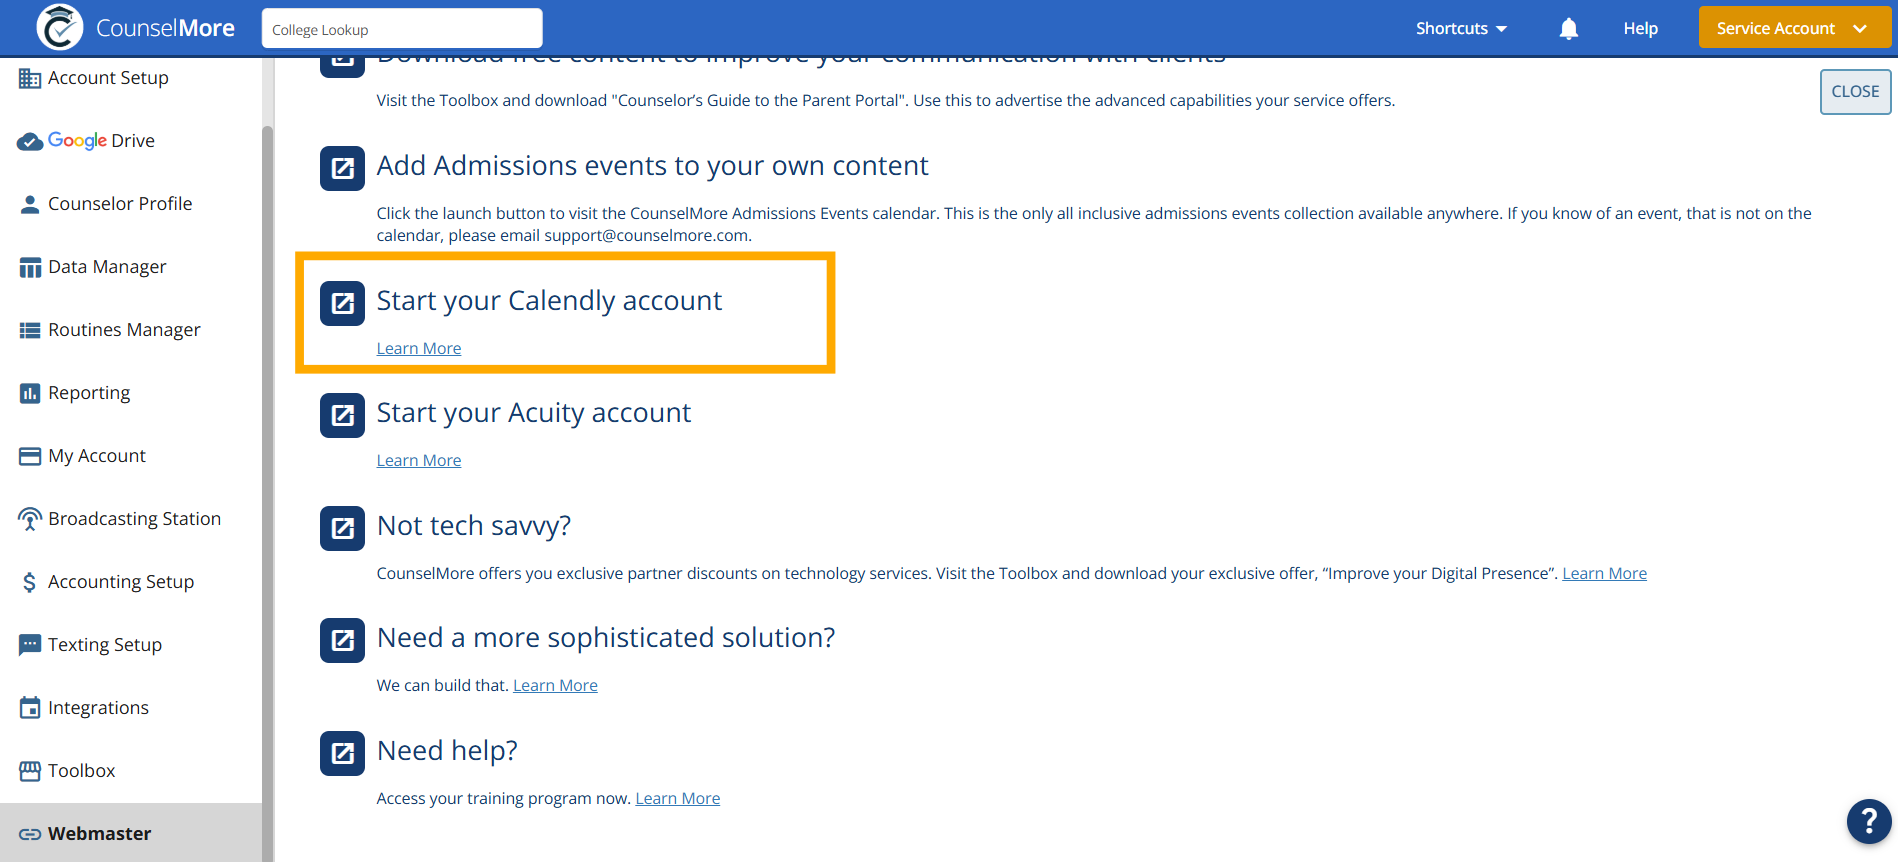The width and height of the screenshot is (1898, 862).
Task: Launch icon beside Add Admissions events
Action: pyautogui.click(x=342, y=168)
